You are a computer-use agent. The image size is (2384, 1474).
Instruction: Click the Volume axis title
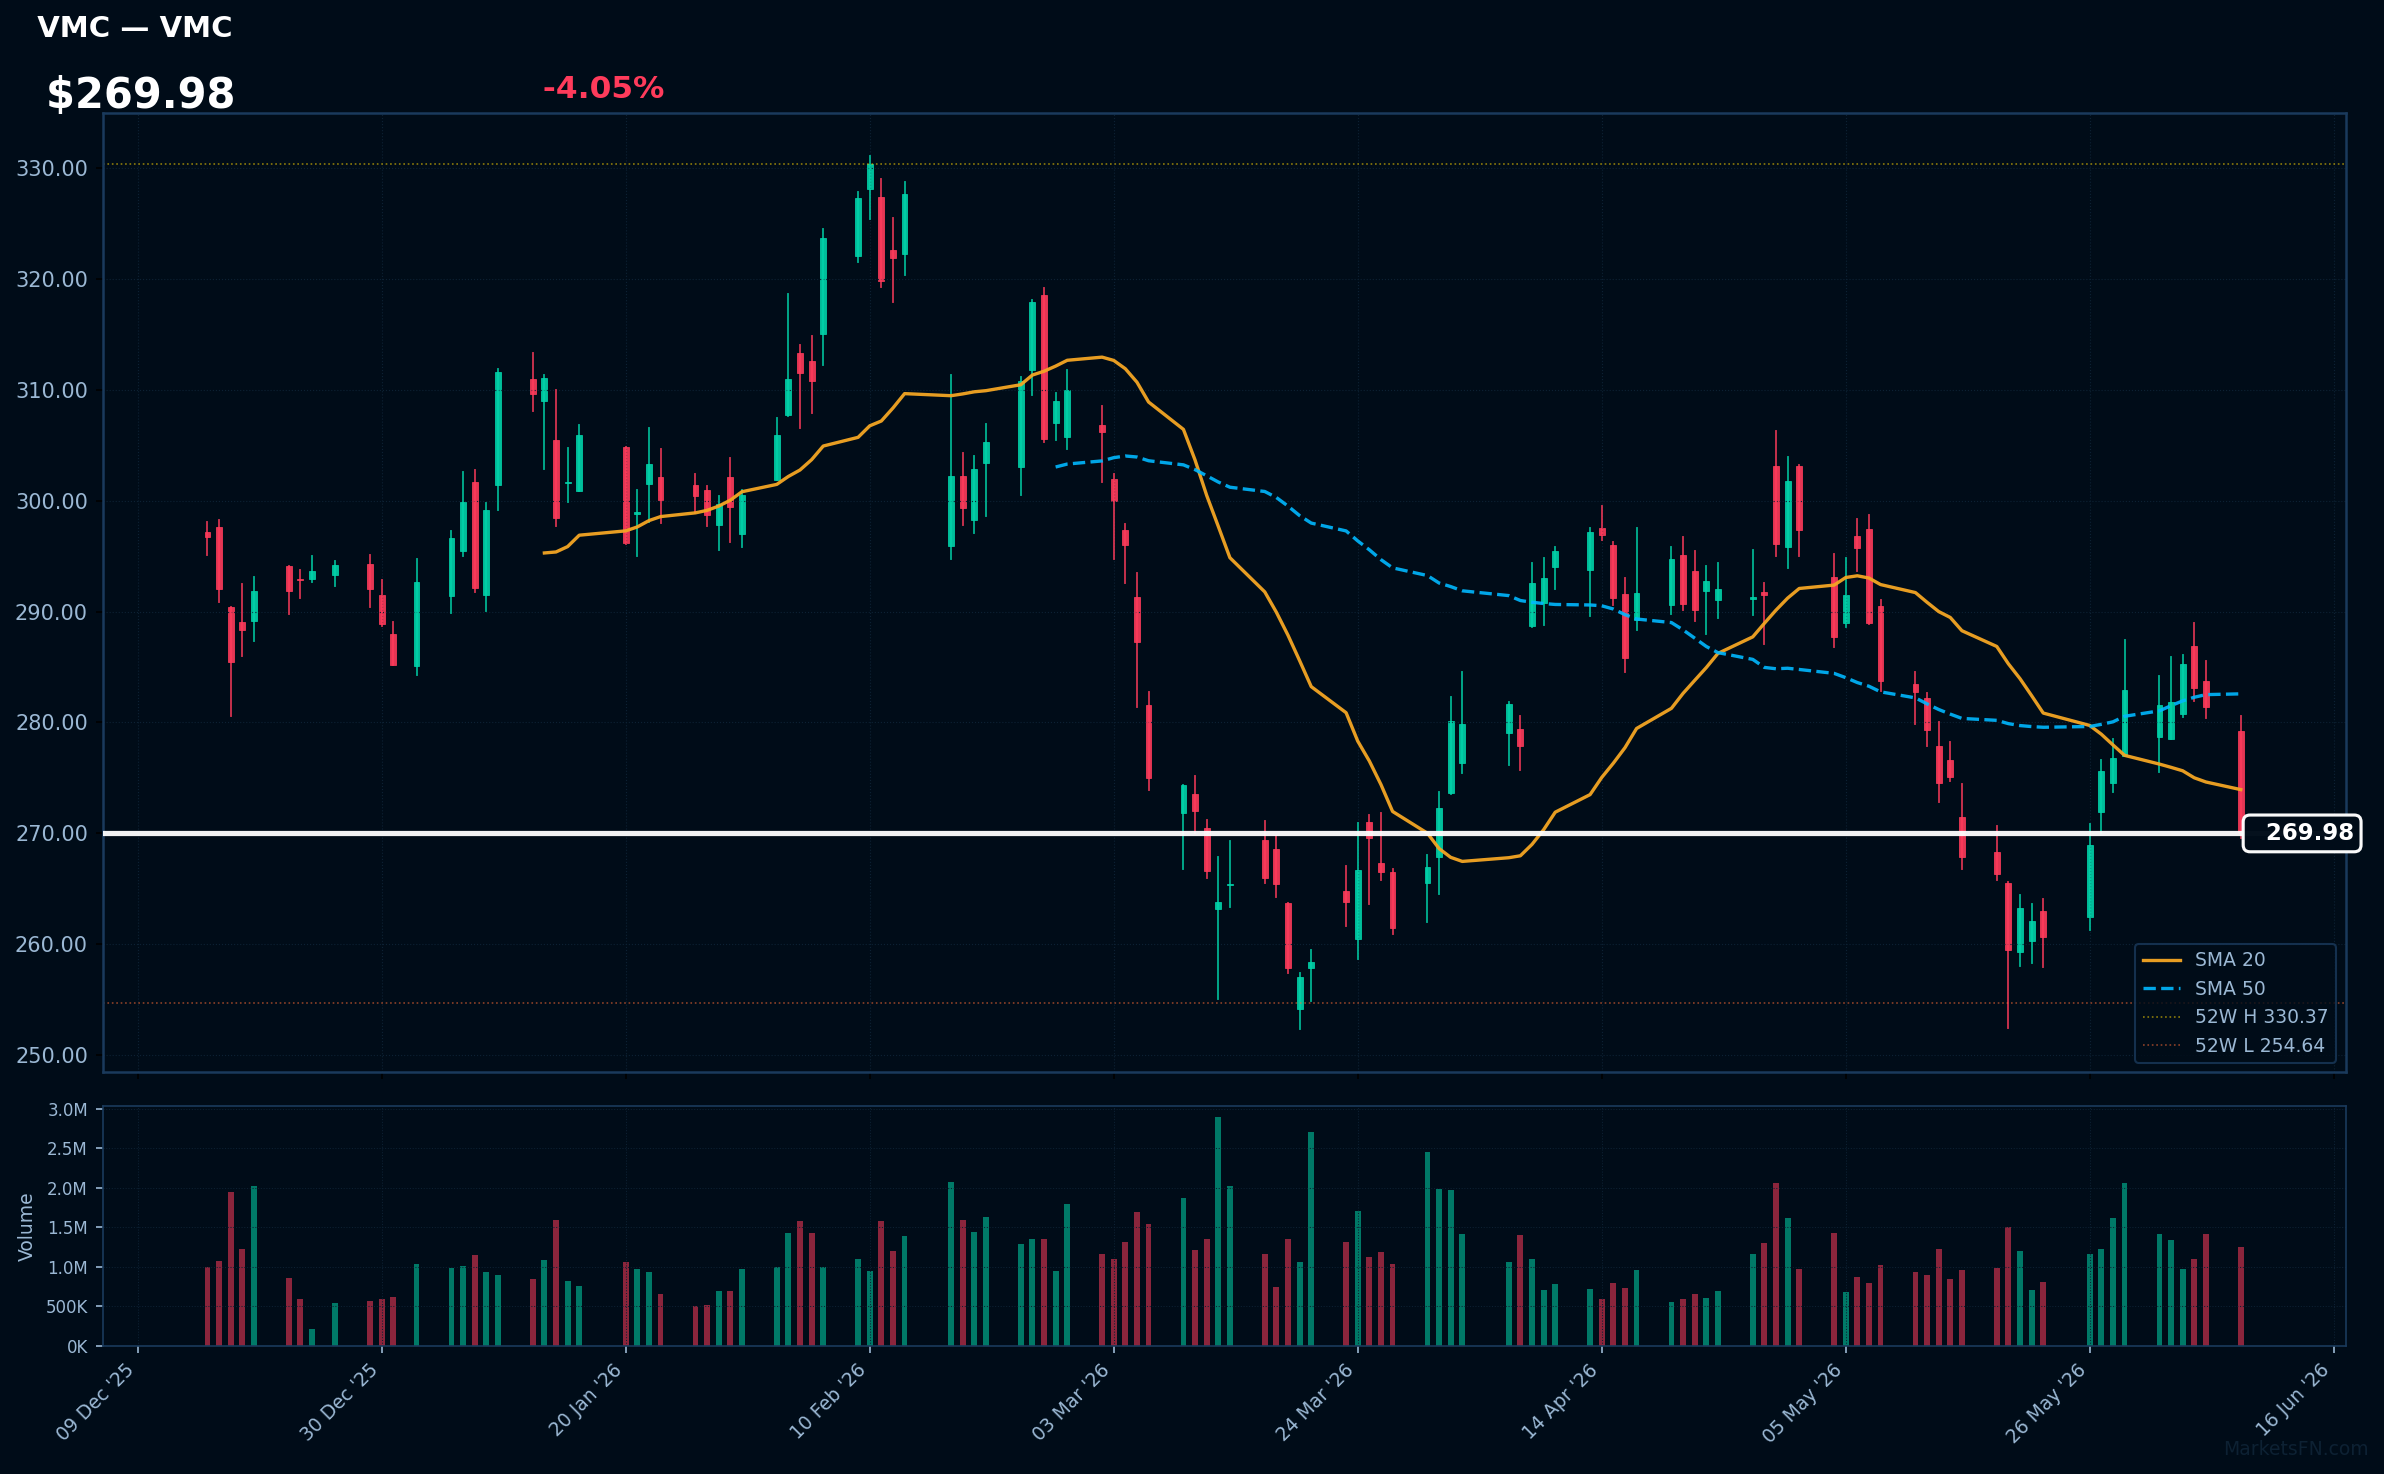click(26, 1227)
